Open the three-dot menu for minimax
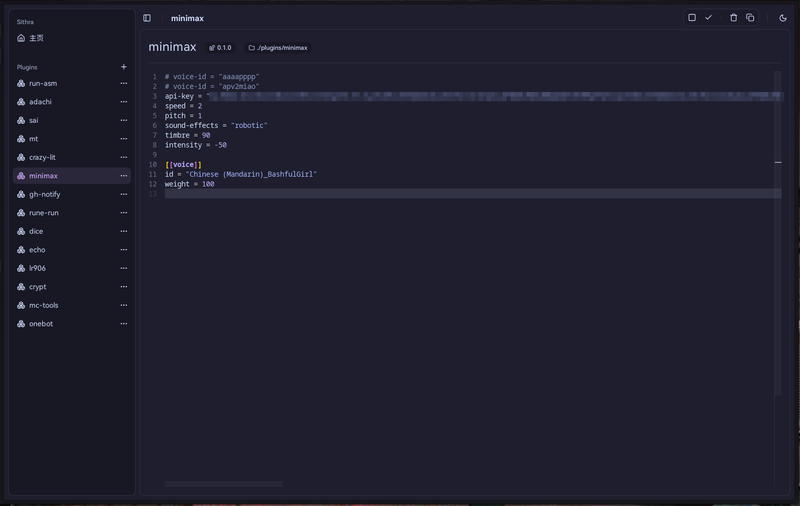 tap(124, 176)
